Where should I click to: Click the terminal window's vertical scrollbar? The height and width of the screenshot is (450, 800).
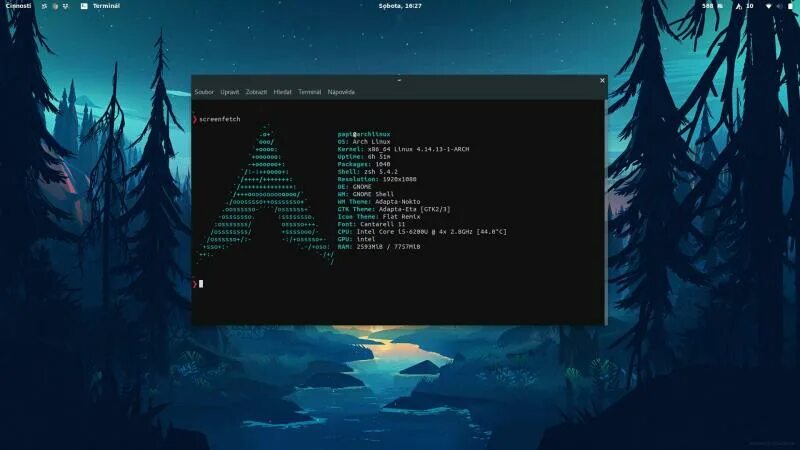click(x=606, y=212)
